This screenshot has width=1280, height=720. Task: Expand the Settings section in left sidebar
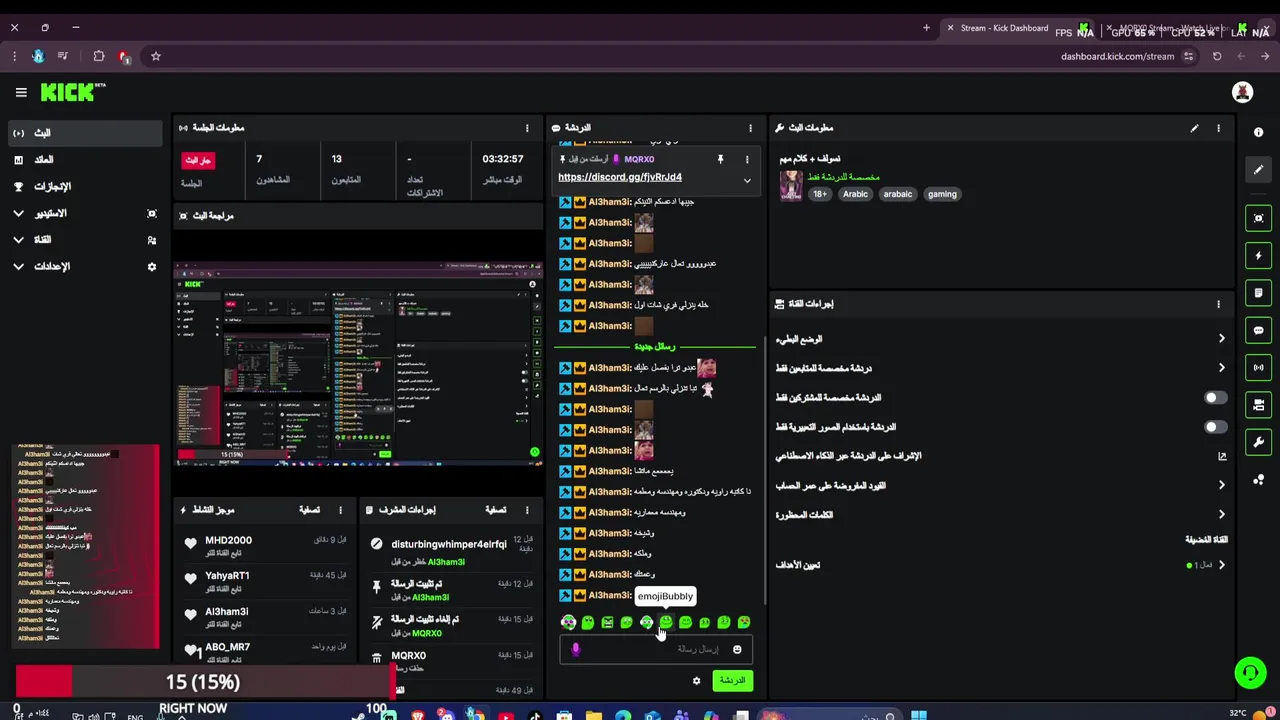click(18, 267)
